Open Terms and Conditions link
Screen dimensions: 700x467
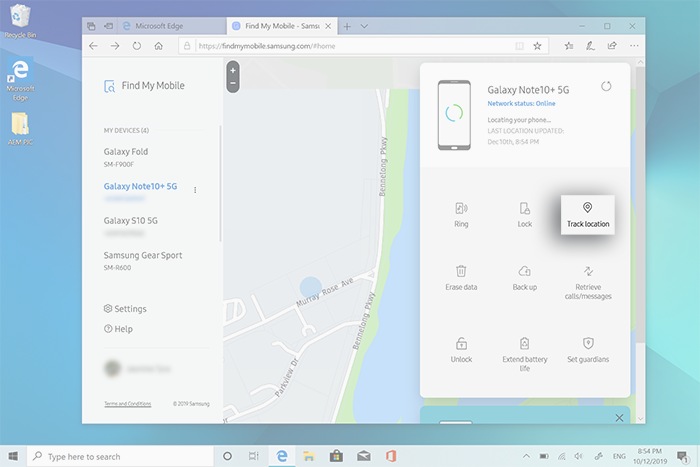click(128, 404)
